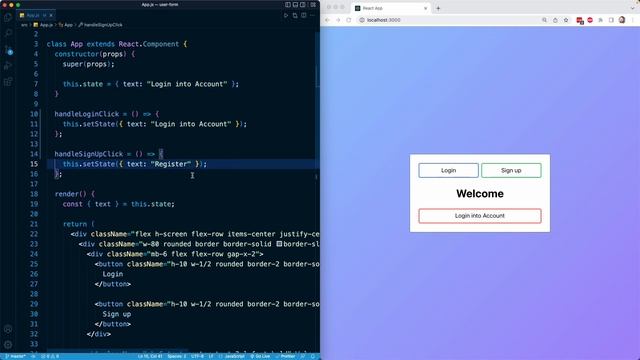Select the React App browser tab
The width and height of the screenshot is (640, 360).
[391, 8]
